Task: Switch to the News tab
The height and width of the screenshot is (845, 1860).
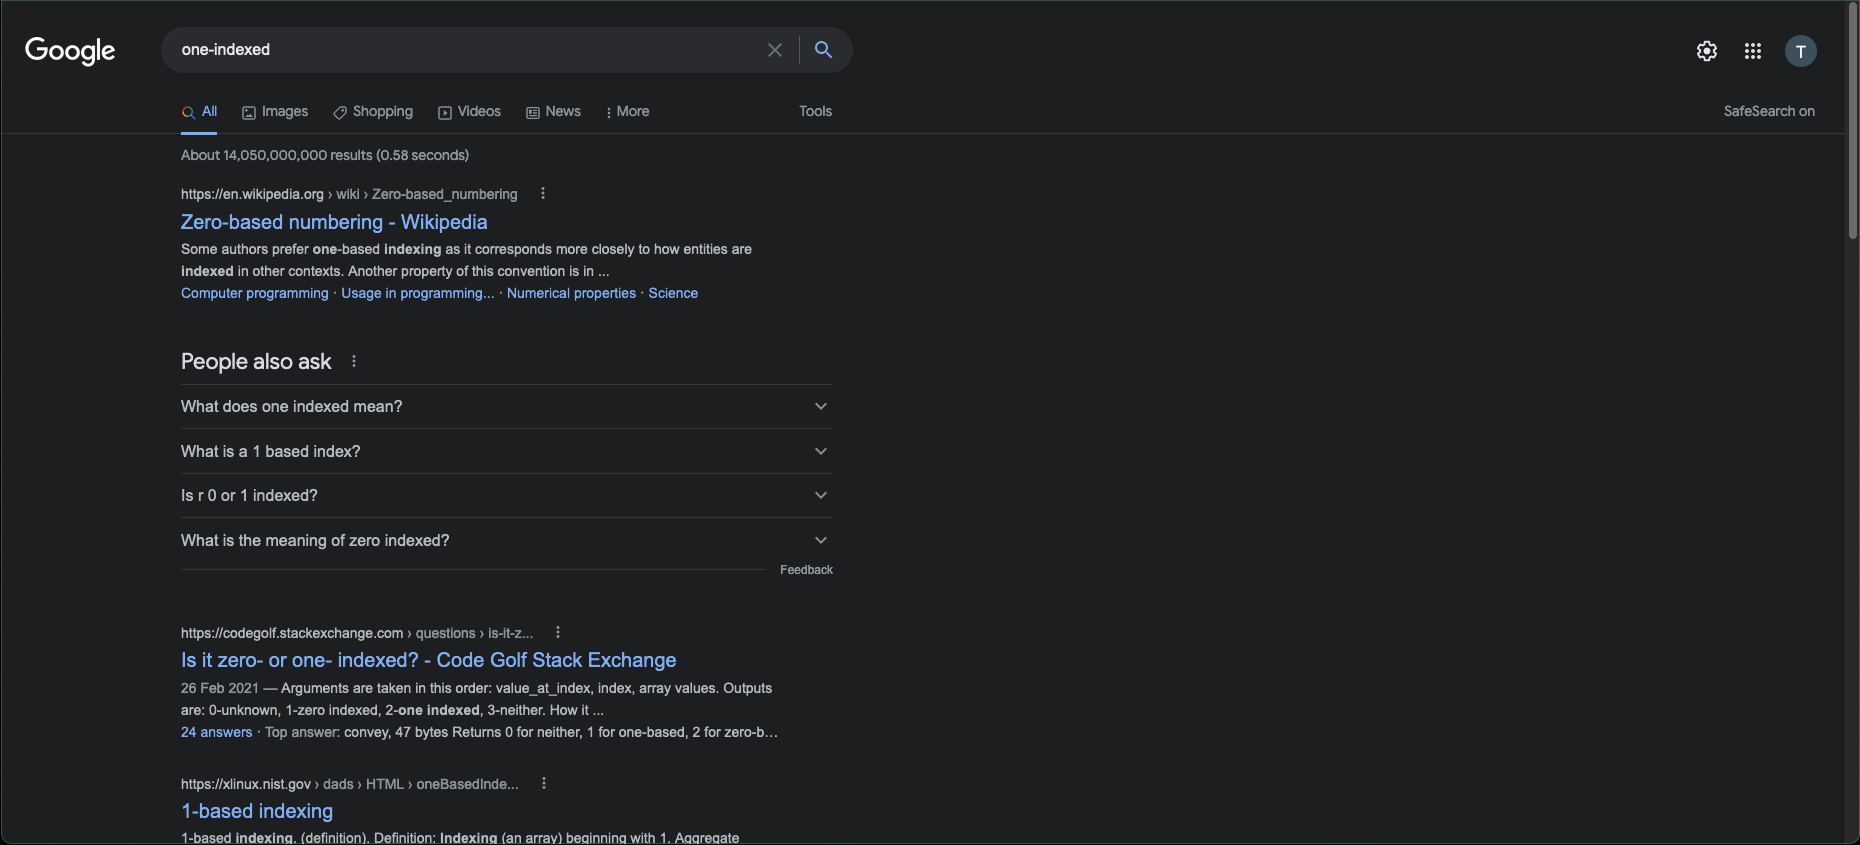Action: [553, 111]
